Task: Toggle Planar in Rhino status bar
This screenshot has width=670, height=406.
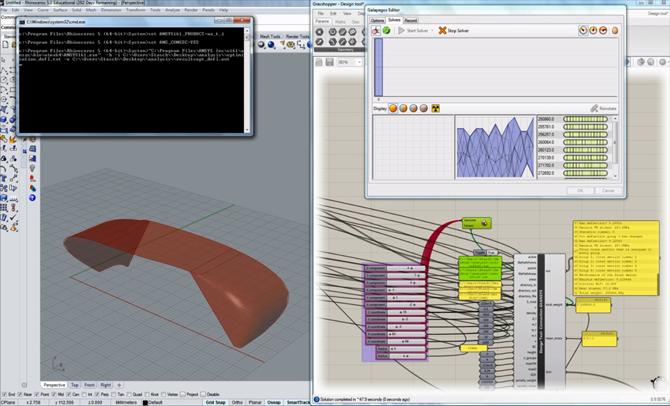Action: pyautogui.click(x=255, y=402)
